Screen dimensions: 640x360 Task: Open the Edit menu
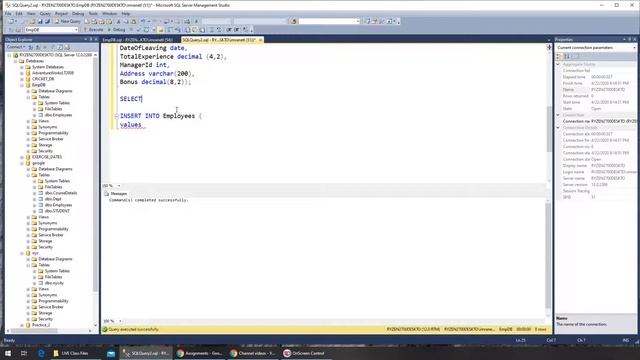click(19, 13)
